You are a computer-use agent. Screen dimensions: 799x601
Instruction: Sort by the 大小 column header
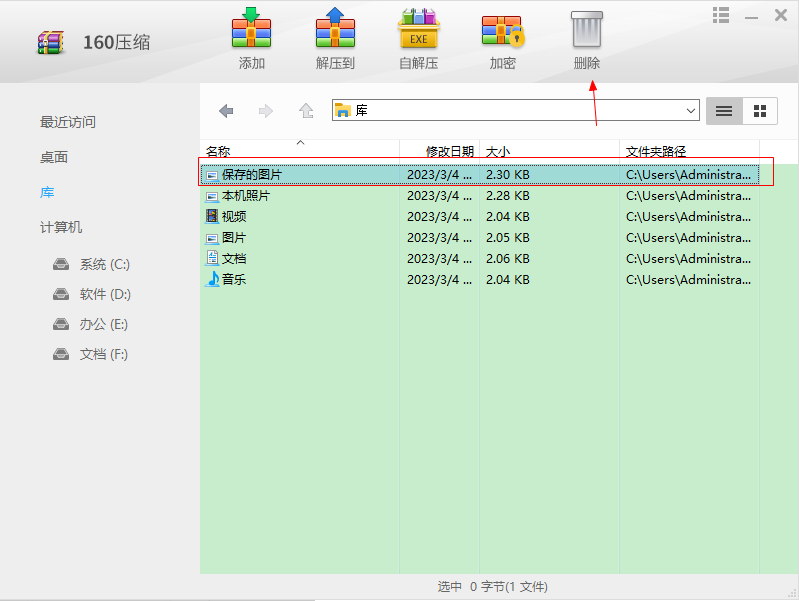point(549,151)
